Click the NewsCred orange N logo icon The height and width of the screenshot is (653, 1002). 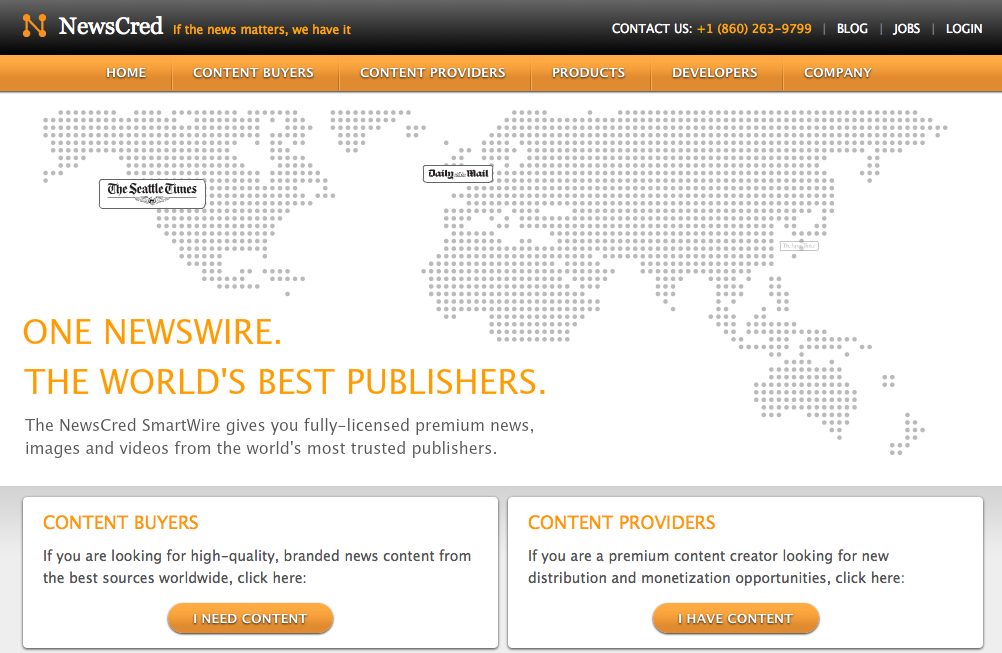pyautogui.click(x=35, y=26)
